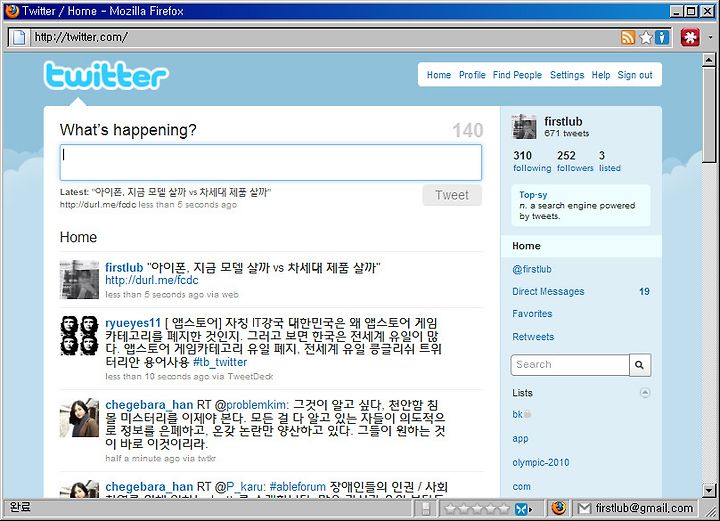Open firstlub name in sidebar
This screenshot has height=521, width=720.
(563, 122)
